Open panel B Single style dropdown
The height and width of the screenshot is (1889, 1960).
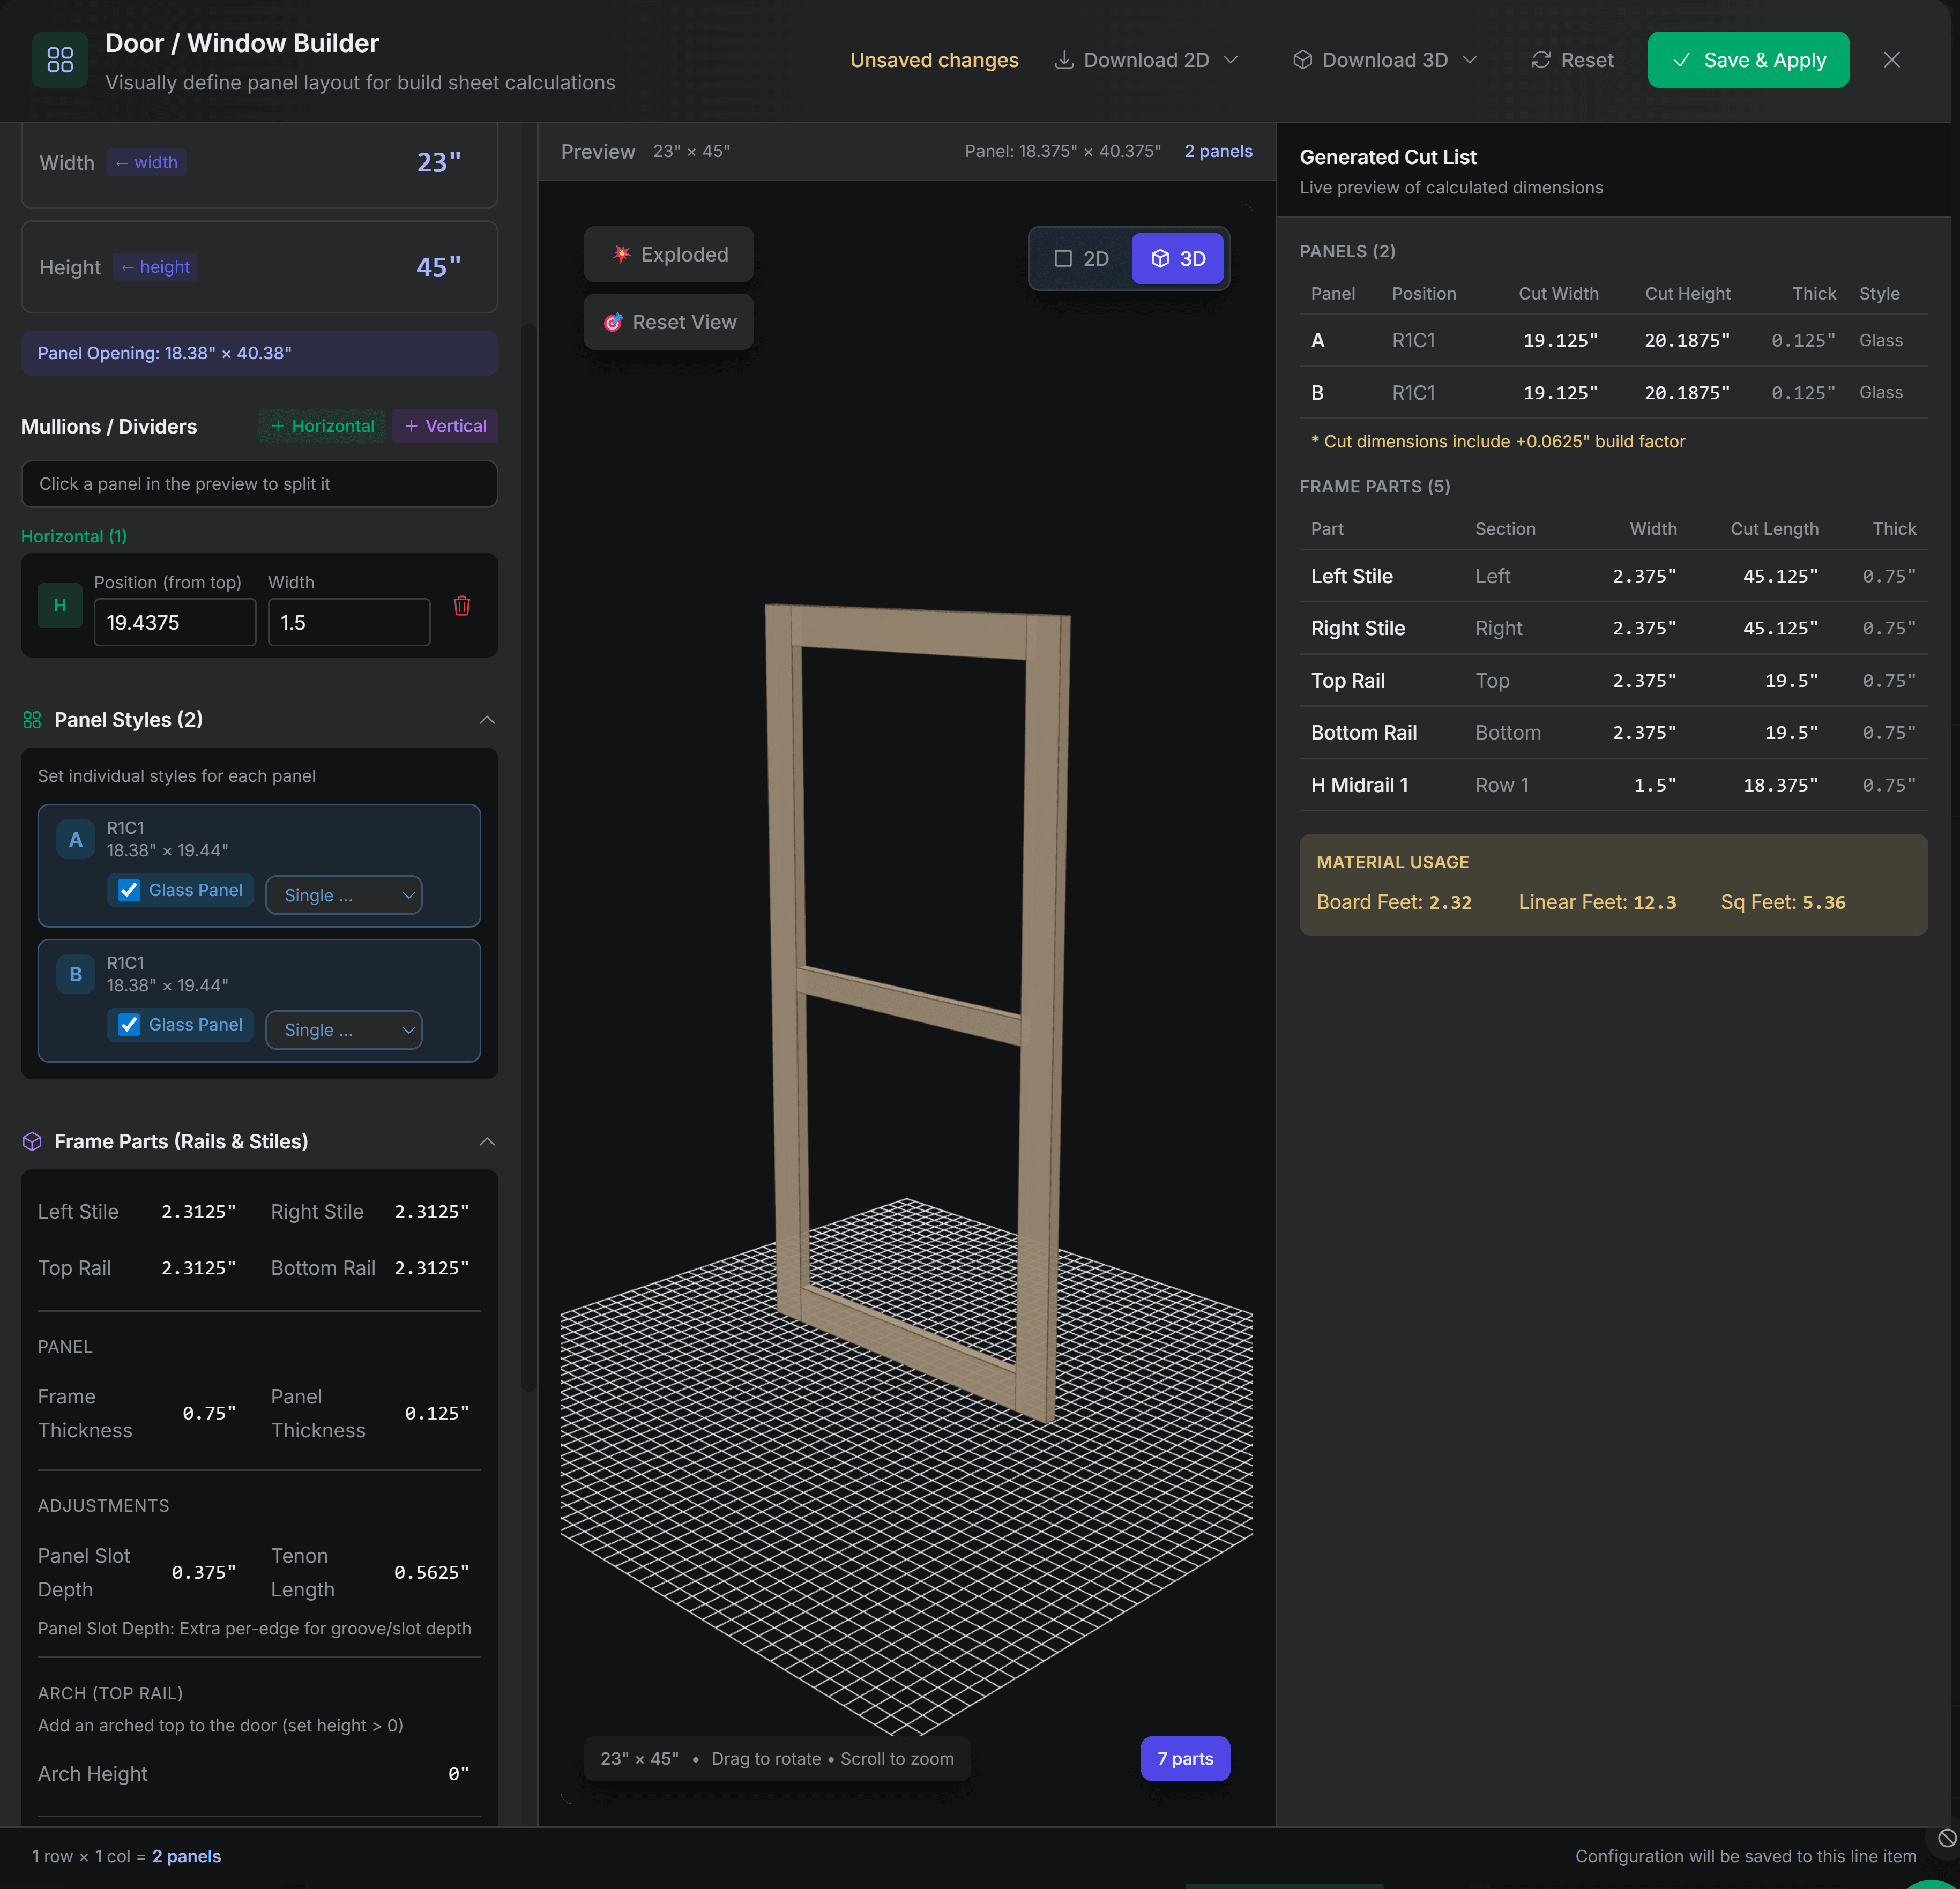344,1030
